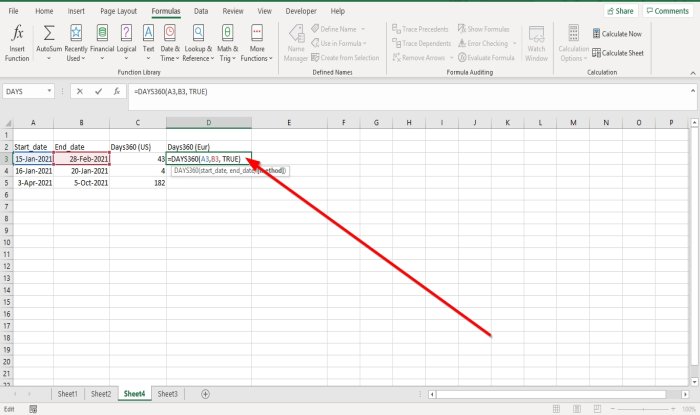
Task: Click the AutoSum sigma icon
Action: (x=49, y=33)
